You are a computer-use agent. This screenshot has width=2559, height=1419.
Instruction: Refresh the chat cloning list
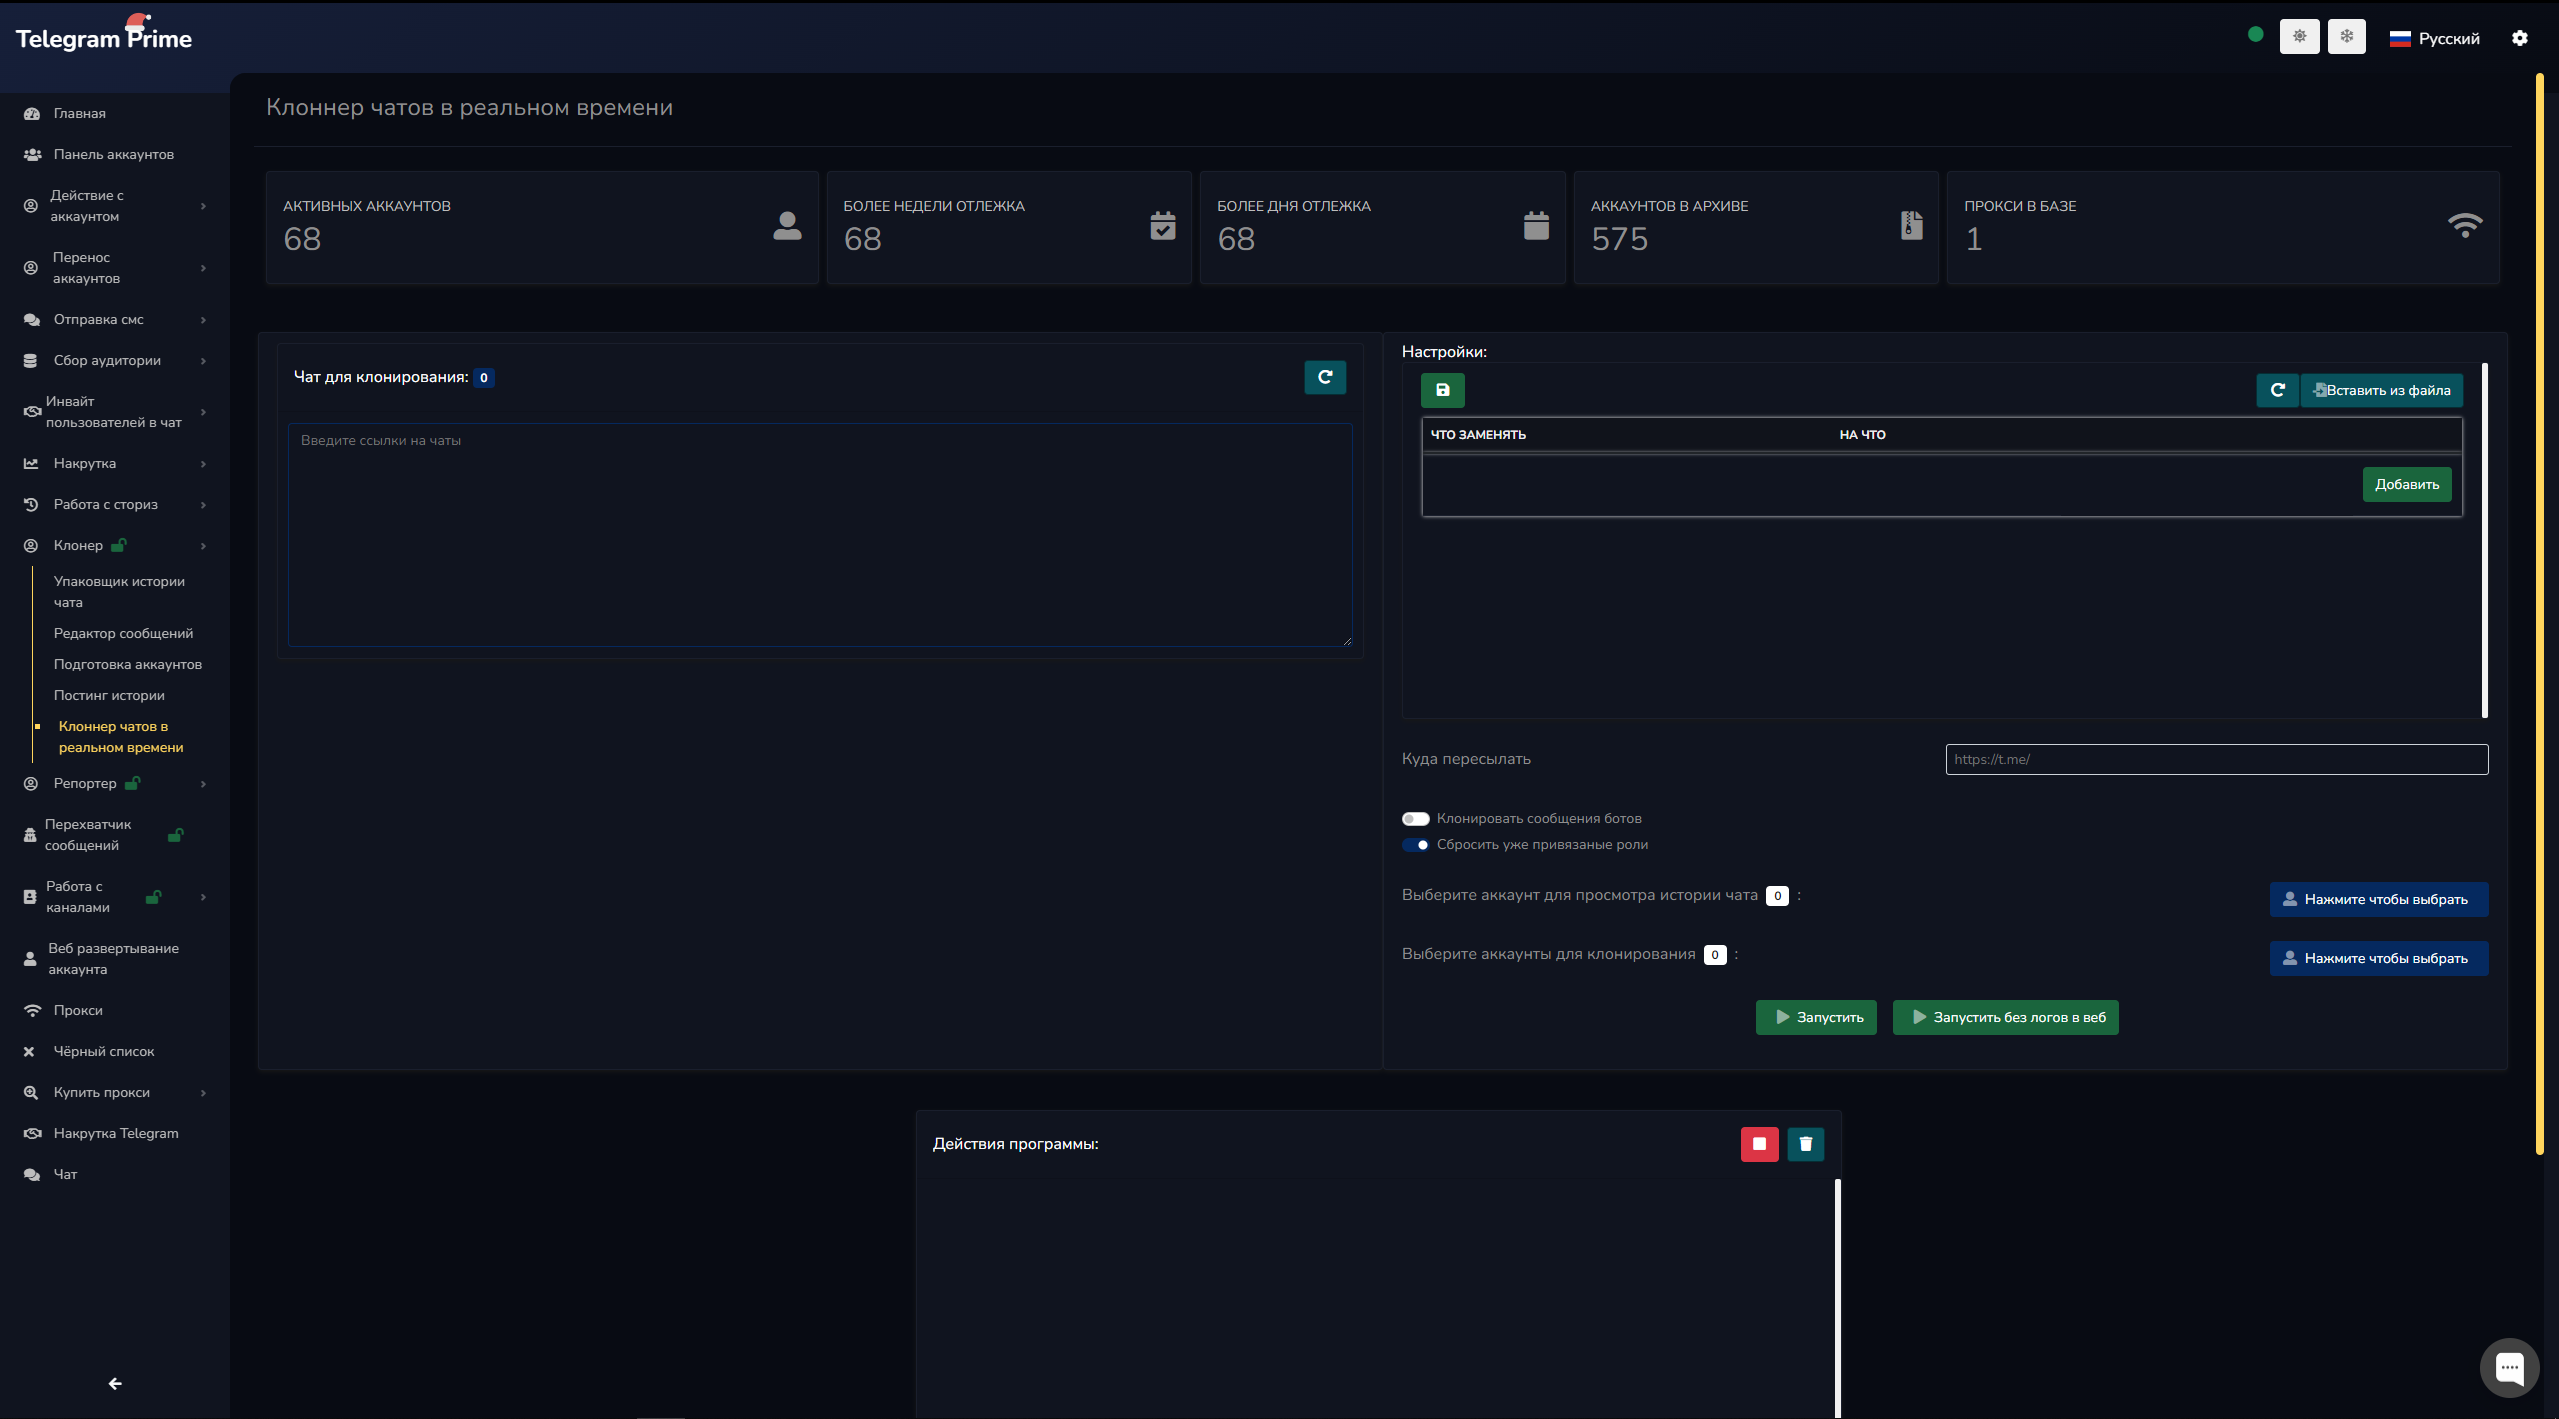click(x=1325, y=378)
